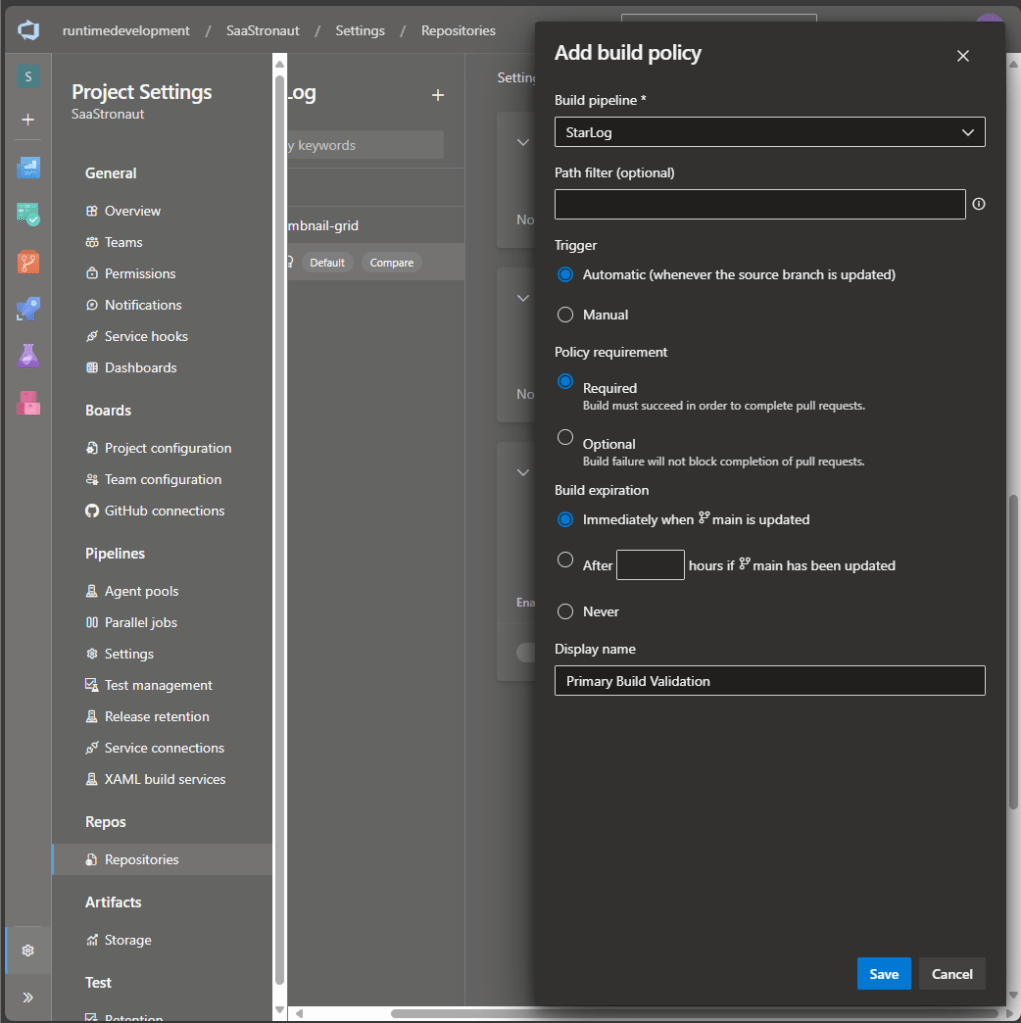1021x1023 pixels.
Task: Expand the left navigation rail chevrons
Action: click(28, 997)
